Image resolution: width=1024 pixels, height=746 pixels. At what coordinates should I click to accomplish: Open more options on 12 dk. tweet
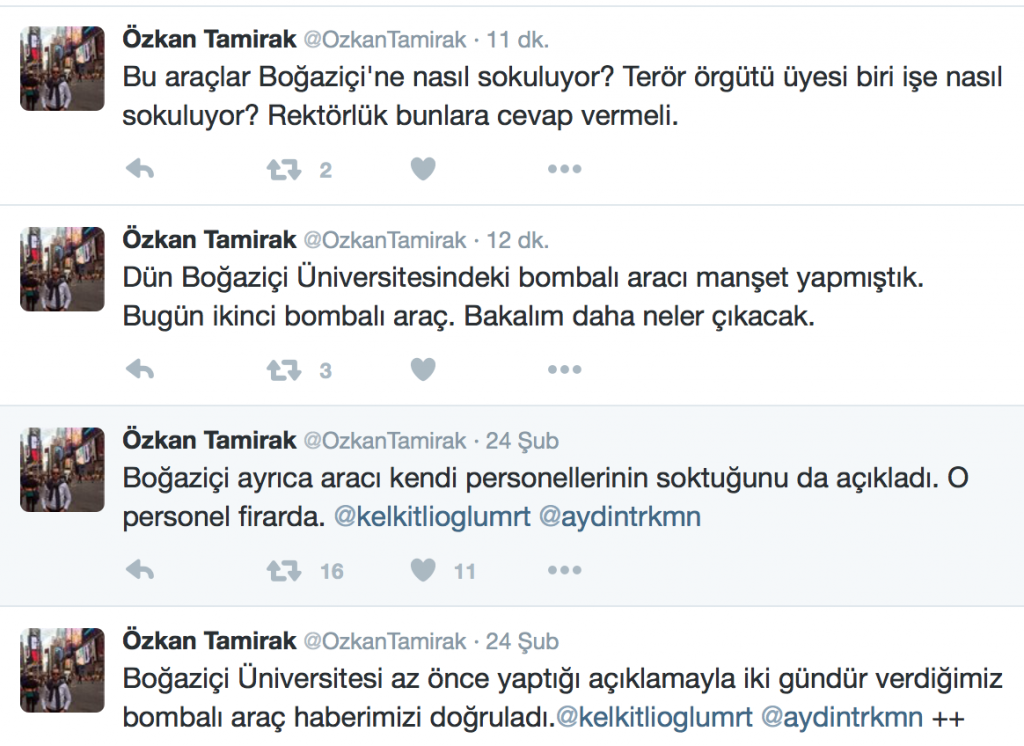point(564,370)
